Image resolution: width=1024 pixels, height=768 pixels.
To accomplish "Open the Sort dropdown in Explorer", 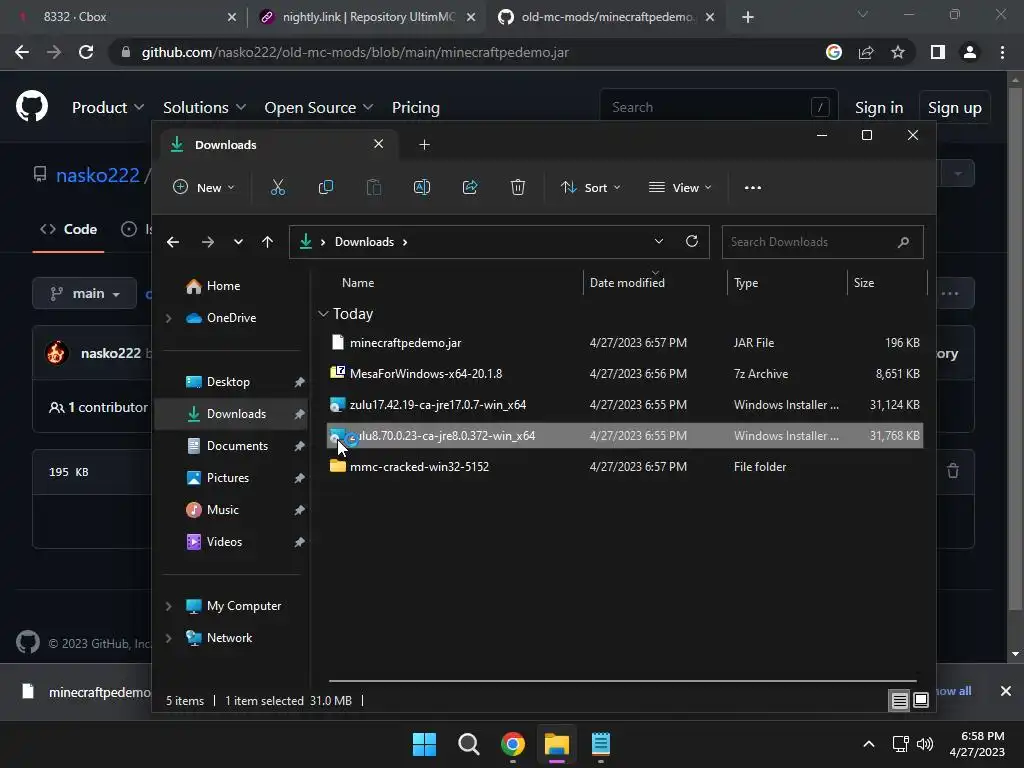I will pos(590,187).
